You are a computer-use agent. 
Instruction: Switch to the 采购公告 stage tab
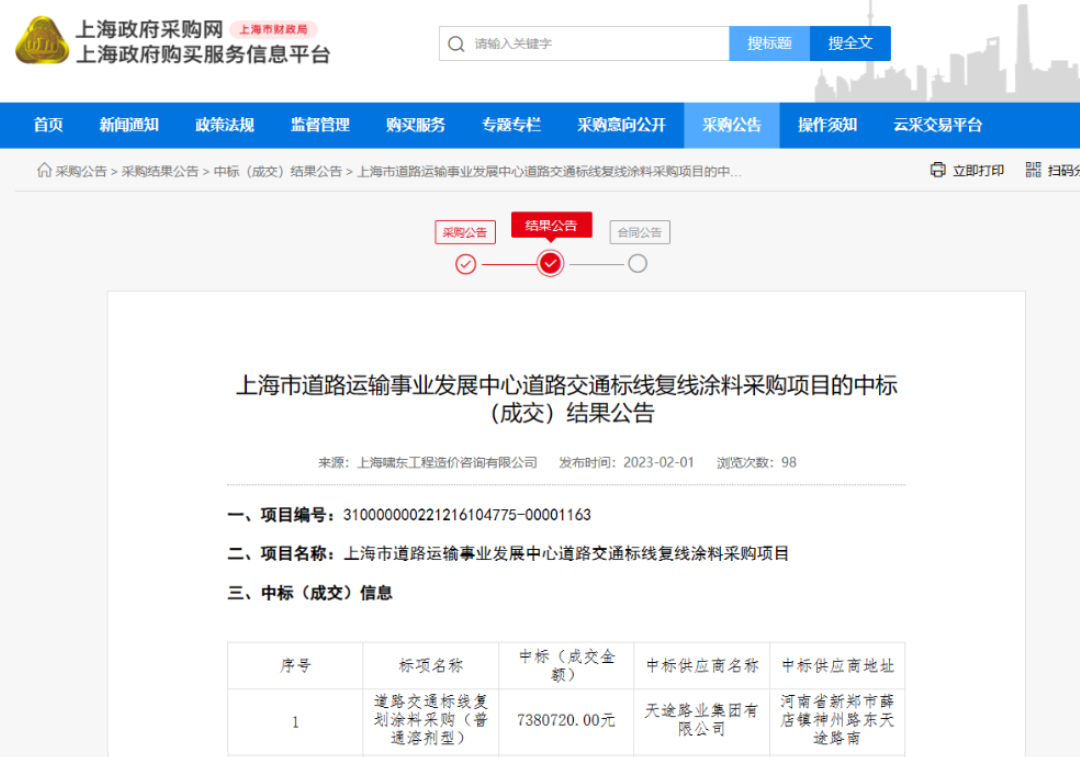(465, 231)
